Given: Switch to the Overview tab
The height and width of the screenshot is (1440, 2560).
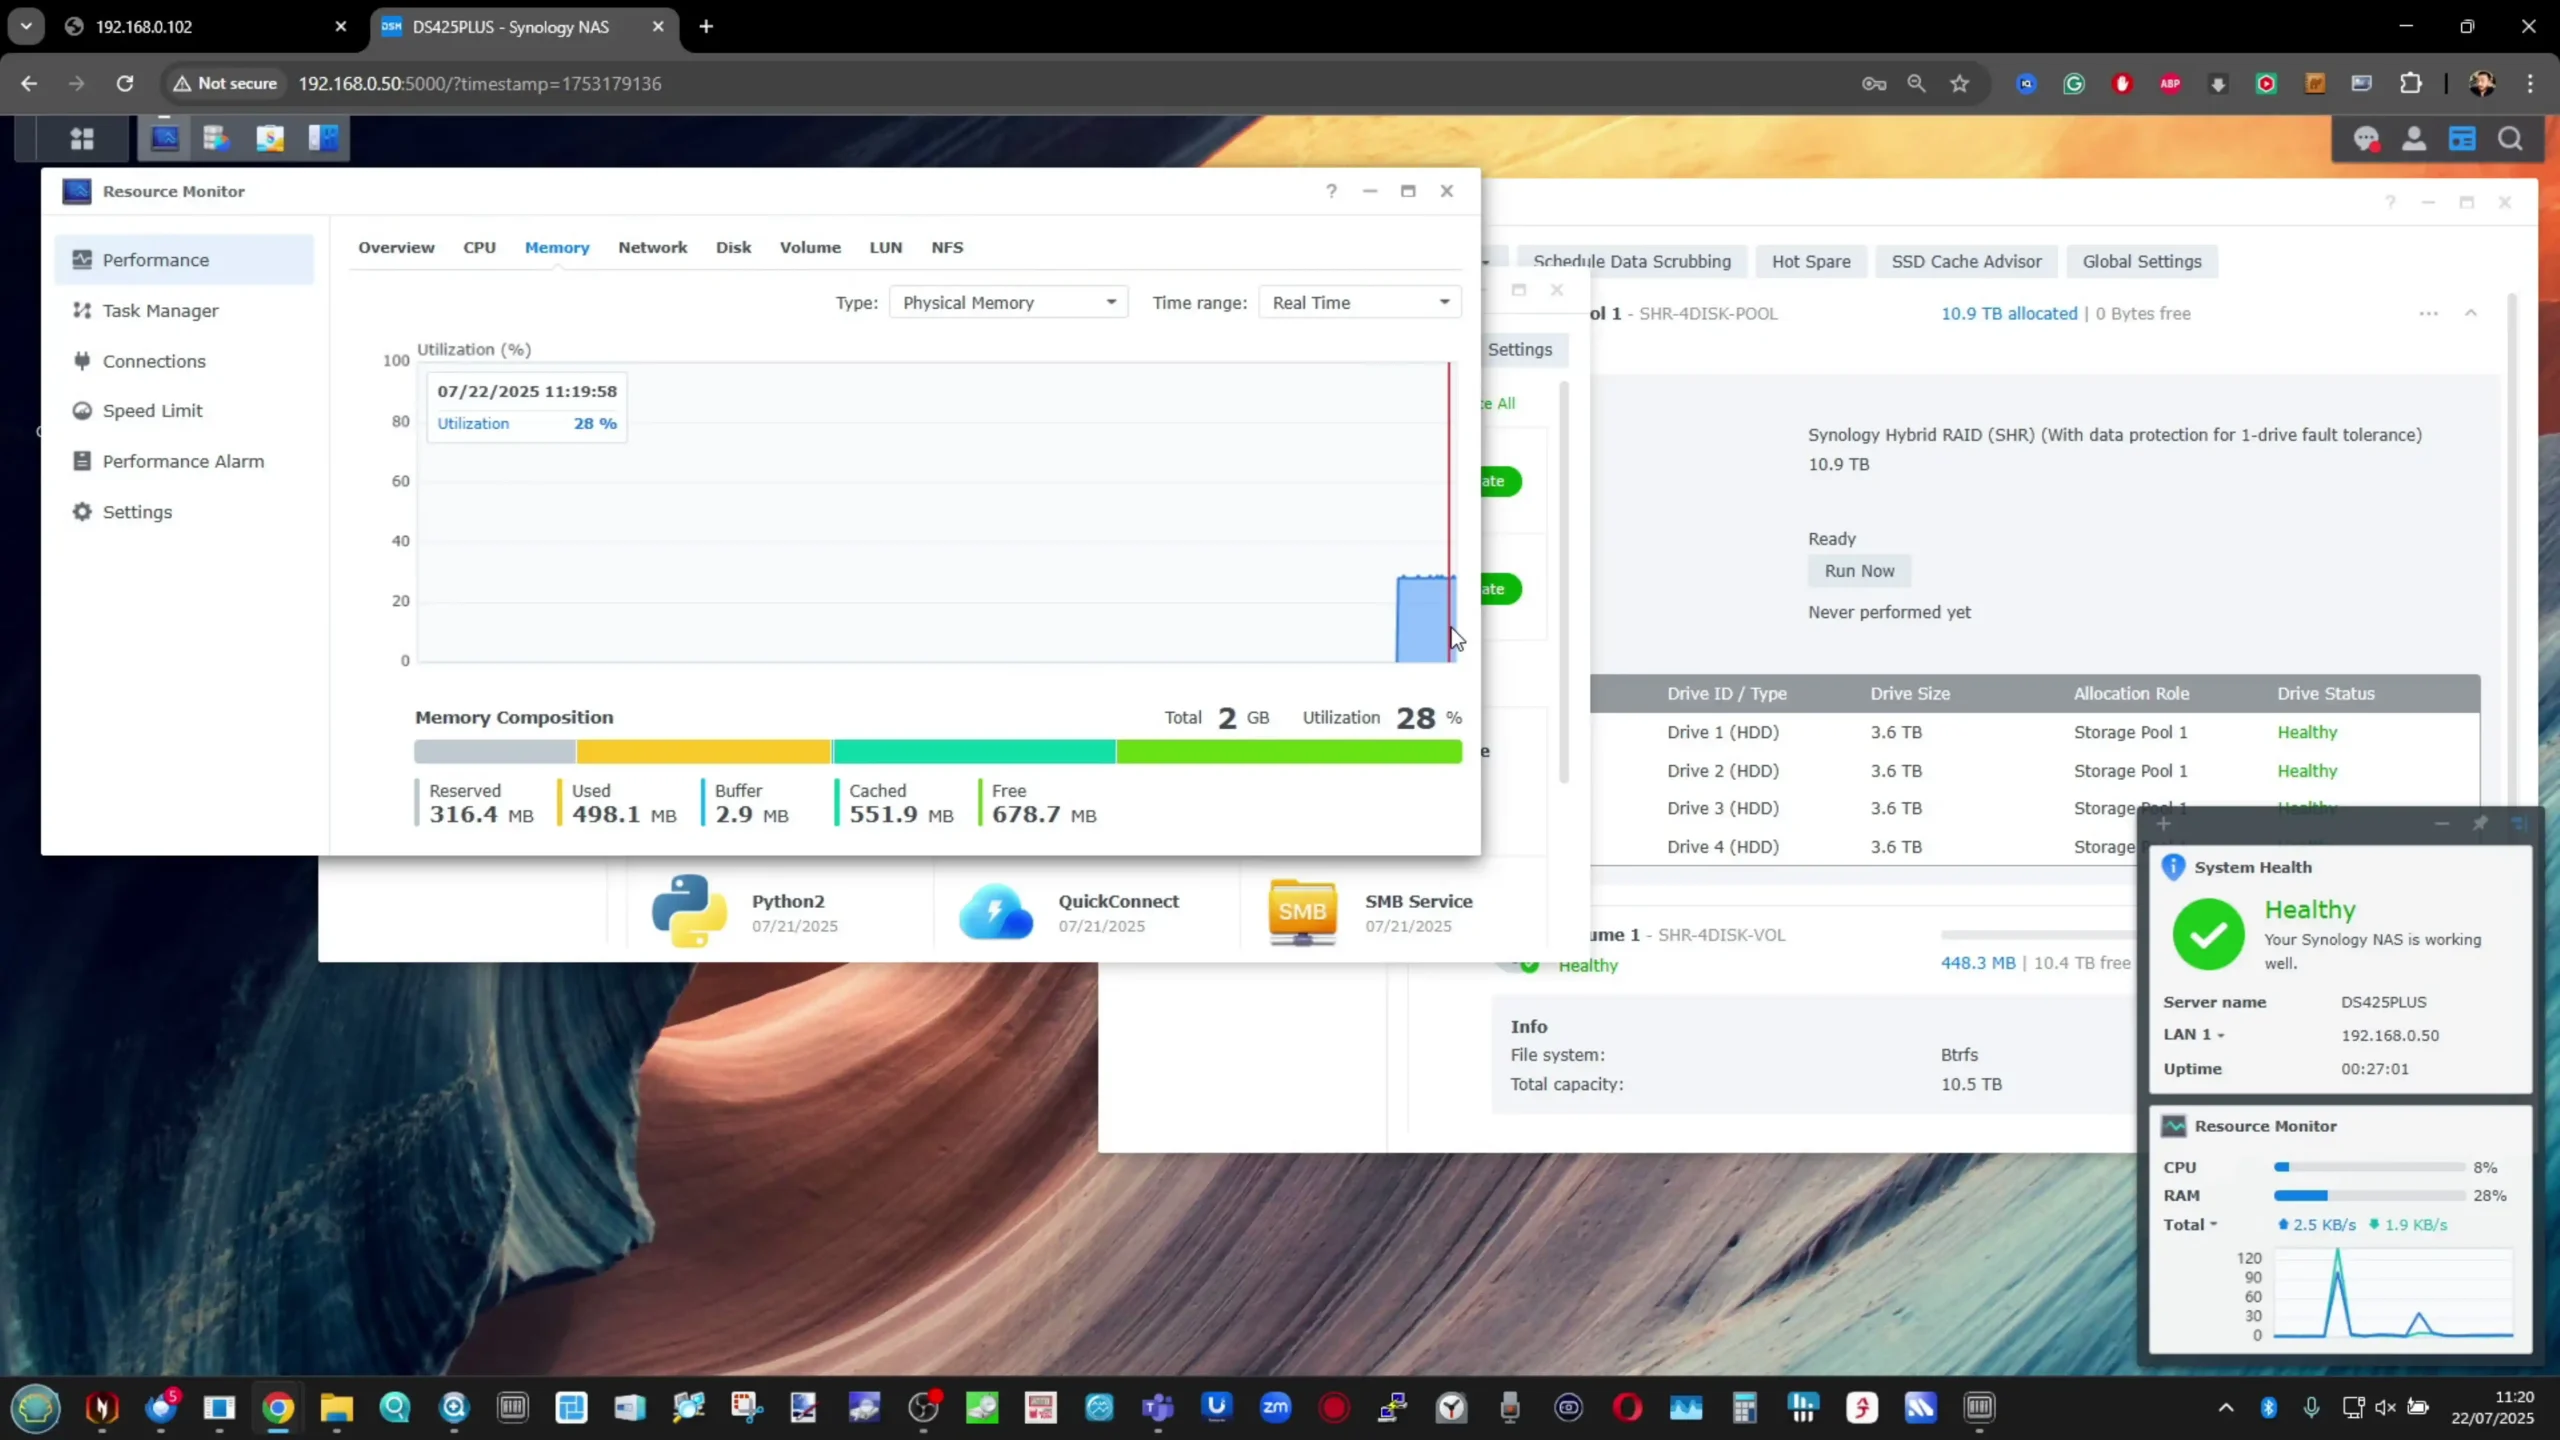Looking at the screenshot, I should tap(396, 247).
